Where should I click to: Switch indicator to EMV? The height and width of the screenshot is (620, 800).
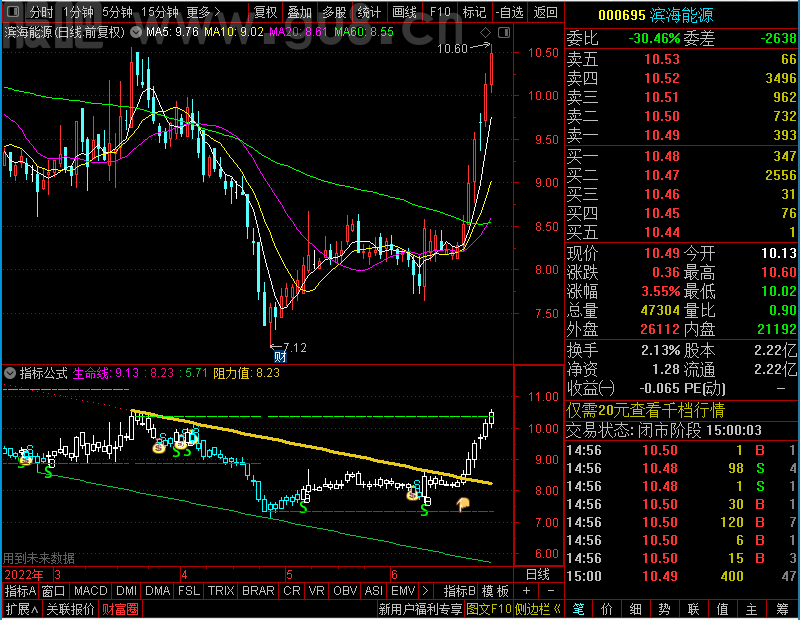click(403, 591)
